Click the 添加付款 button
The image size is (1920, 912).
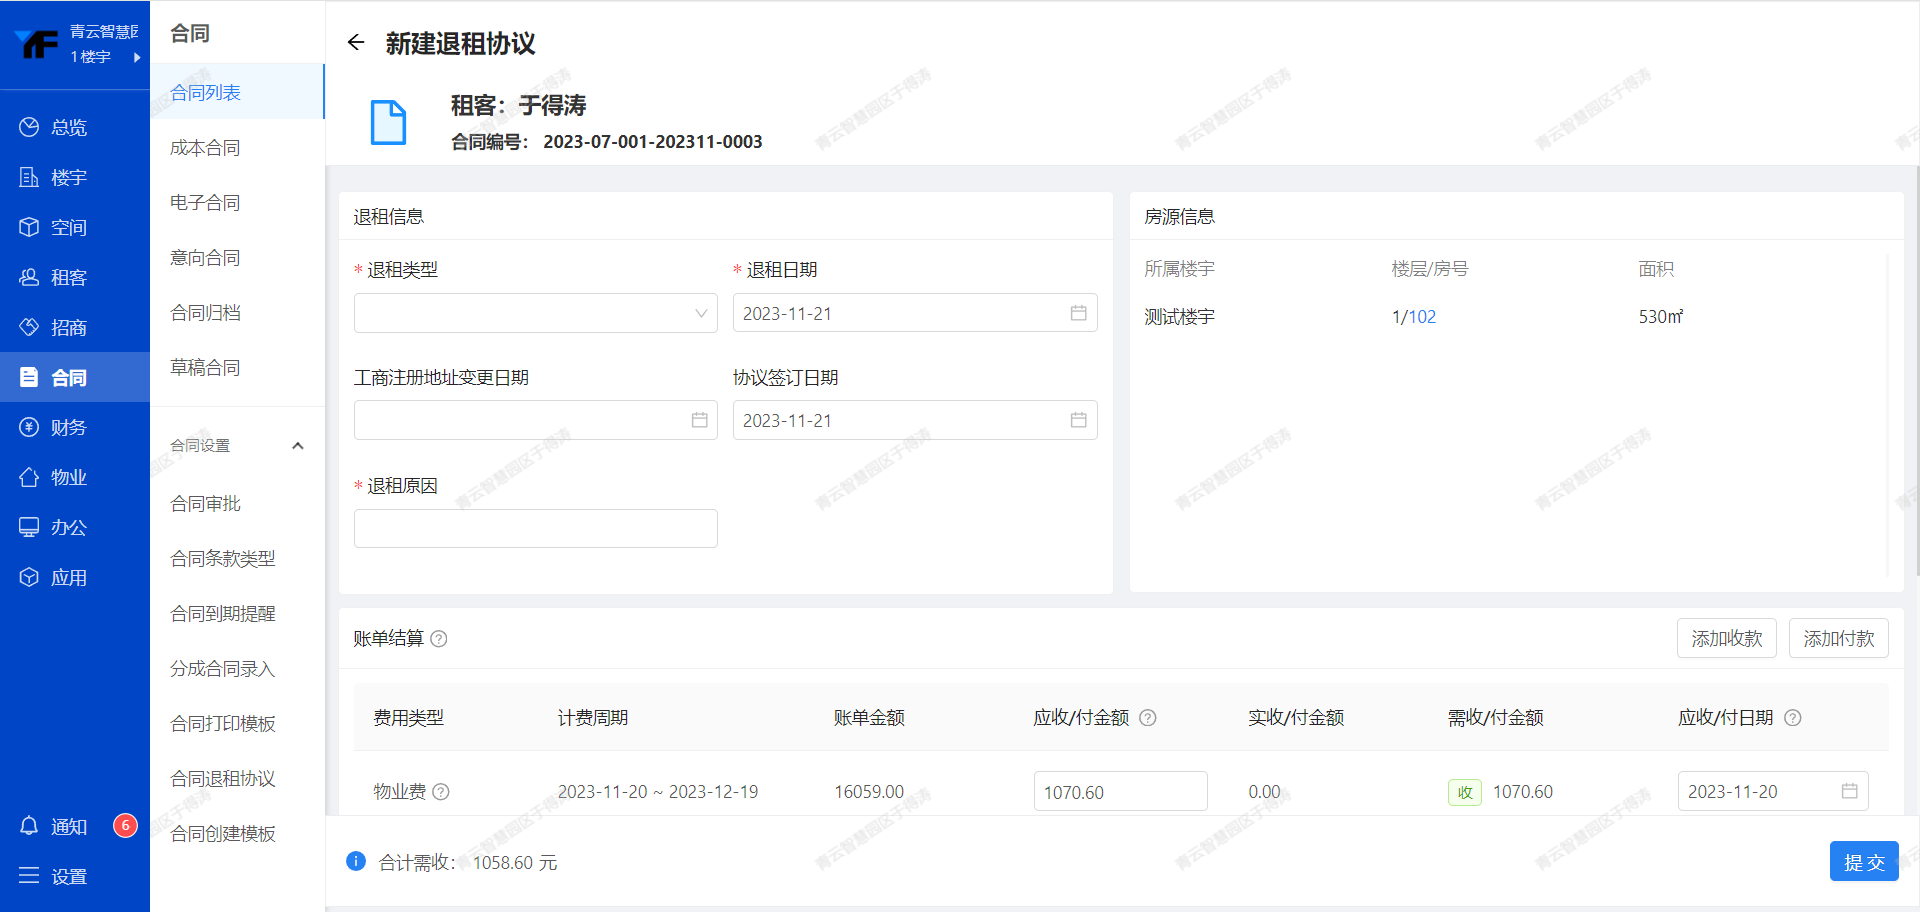pos(1838,639)
